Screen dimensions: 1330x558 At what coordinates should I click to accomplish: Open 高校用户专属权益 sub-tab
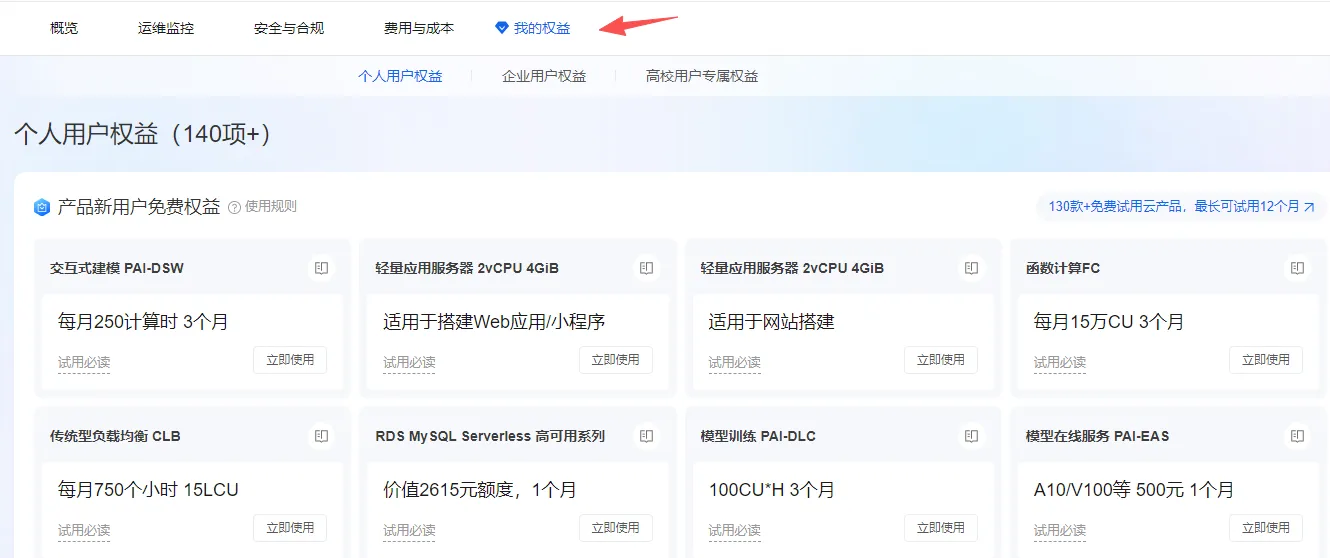702,76
